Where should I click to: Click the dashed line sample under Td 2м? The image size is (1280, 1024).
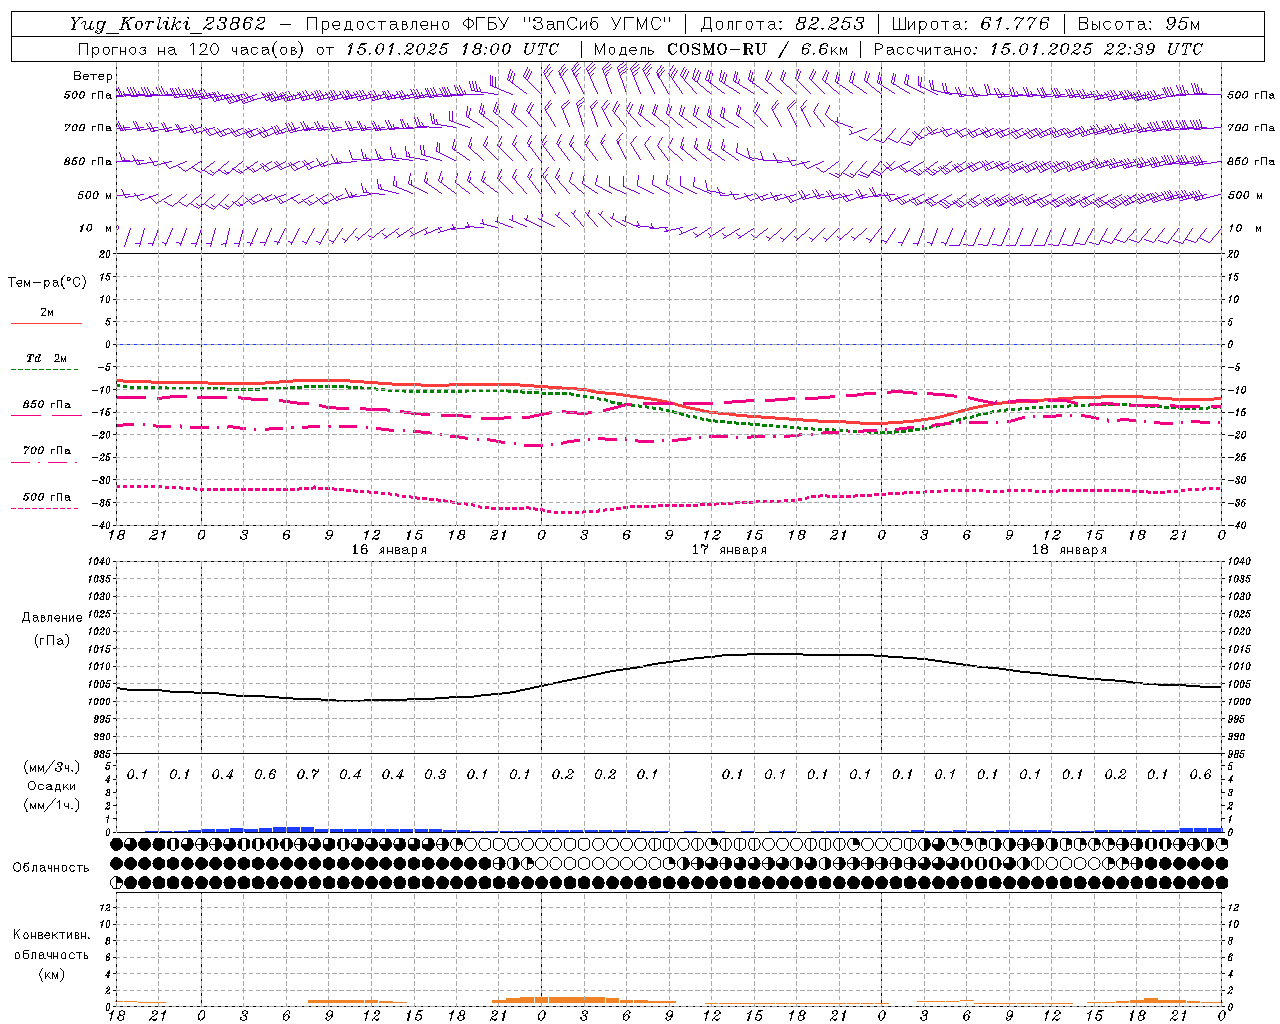pos(45,370)
